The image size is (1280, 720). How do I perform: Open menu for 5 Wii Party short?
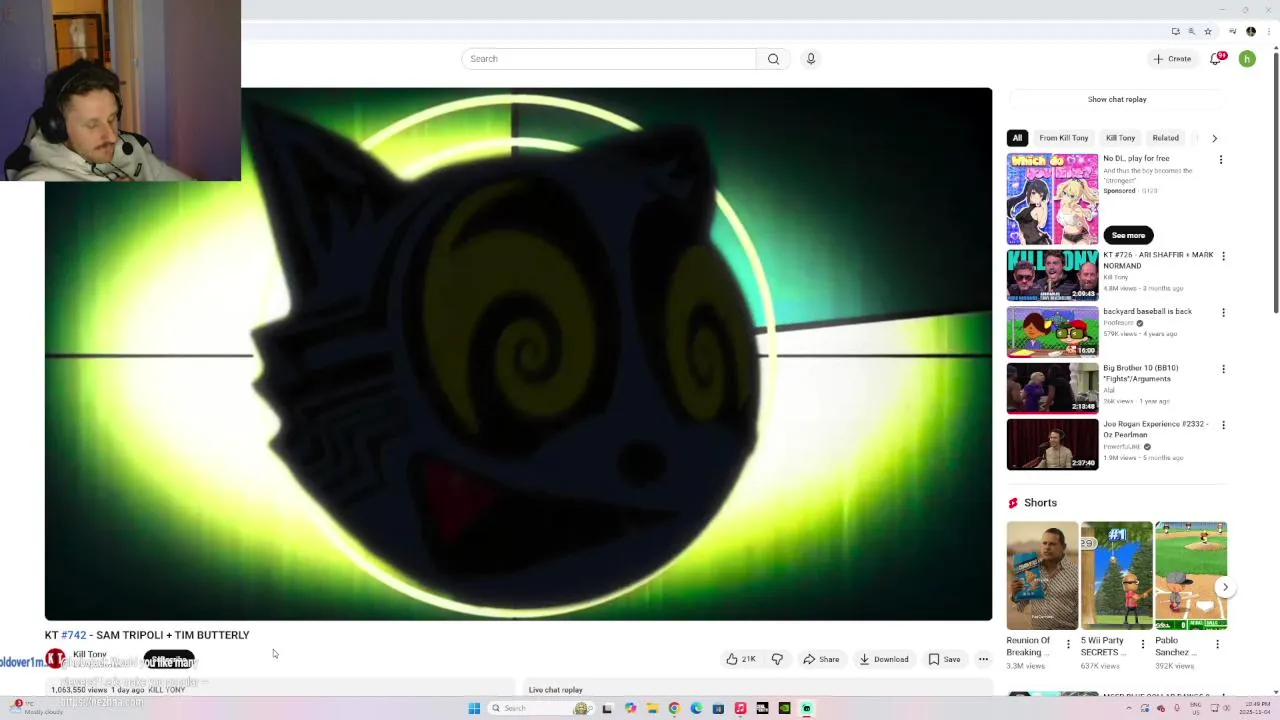[1142, 645]
